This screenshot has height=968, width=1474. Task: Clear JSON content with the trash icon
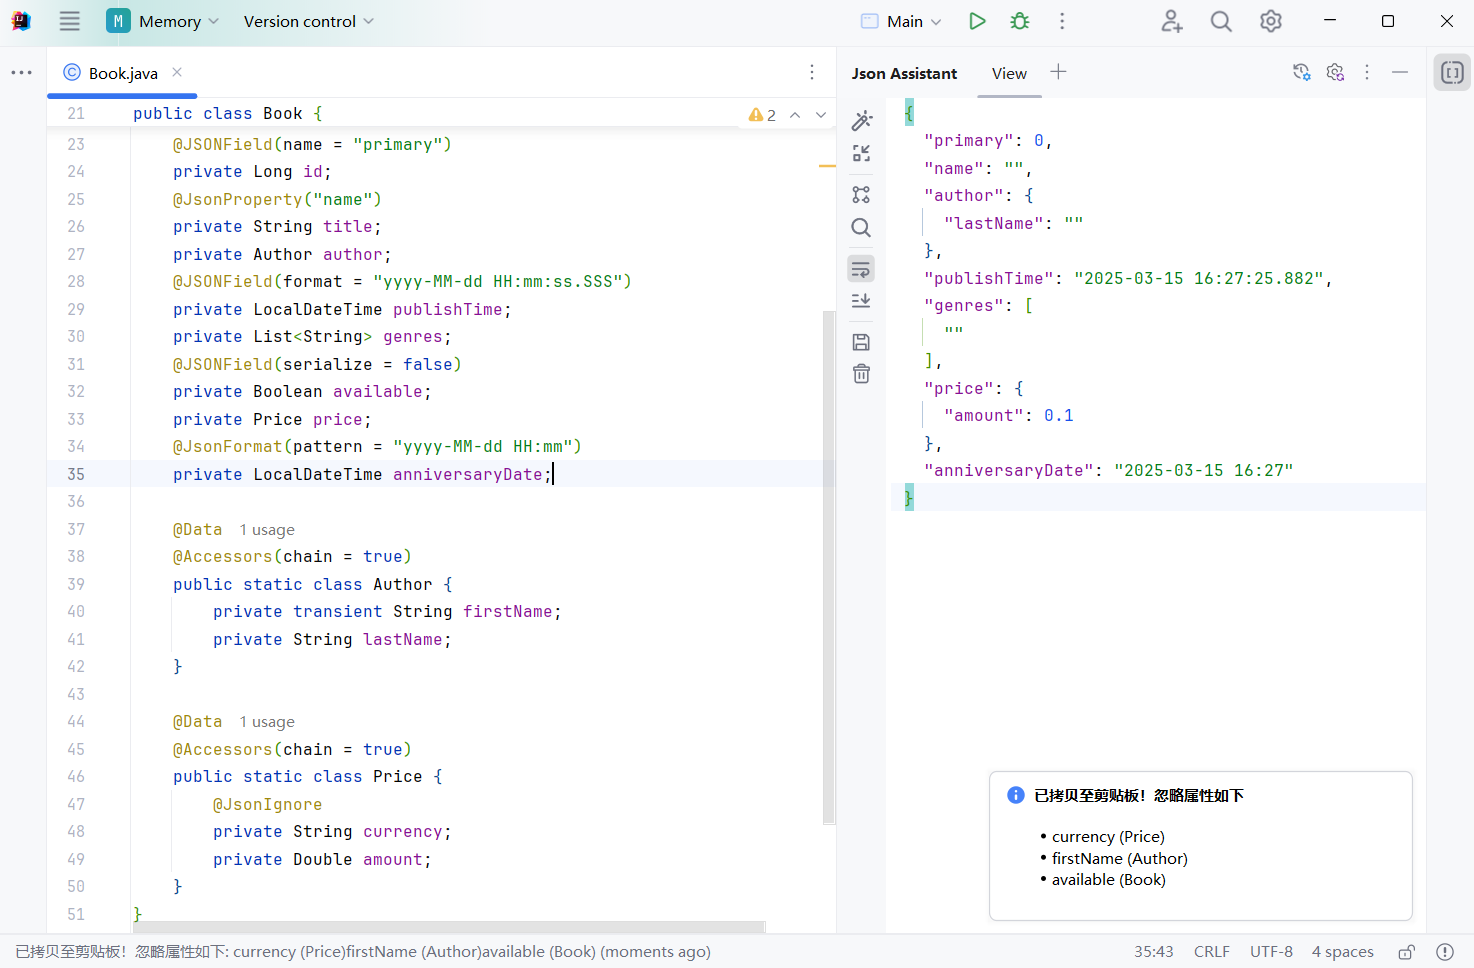861,374
